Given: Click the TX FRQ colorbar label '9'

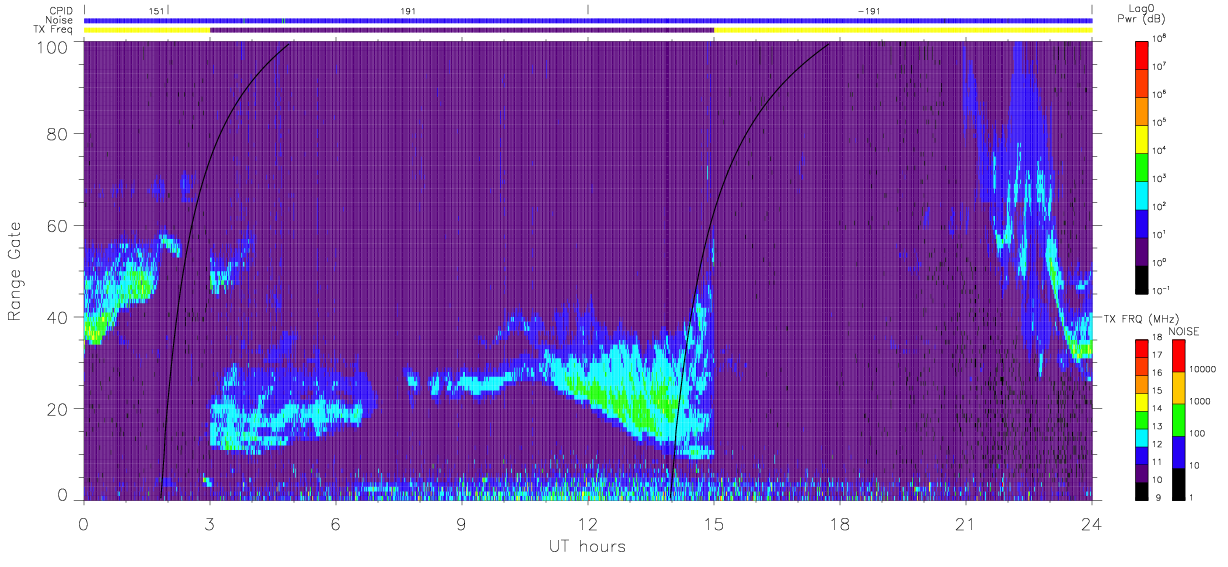Looking at the screenshot, I should point(1157,497).
